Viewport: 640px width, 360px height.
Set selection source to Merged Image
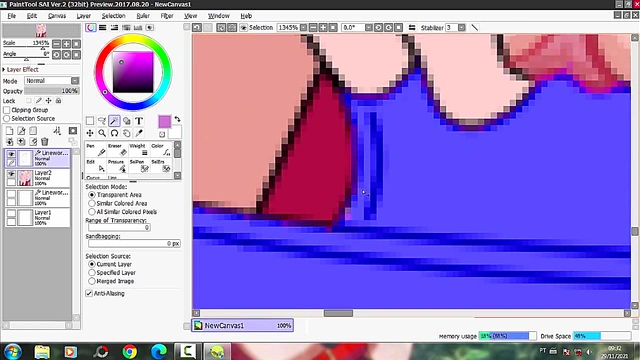[x=92, y=281]
